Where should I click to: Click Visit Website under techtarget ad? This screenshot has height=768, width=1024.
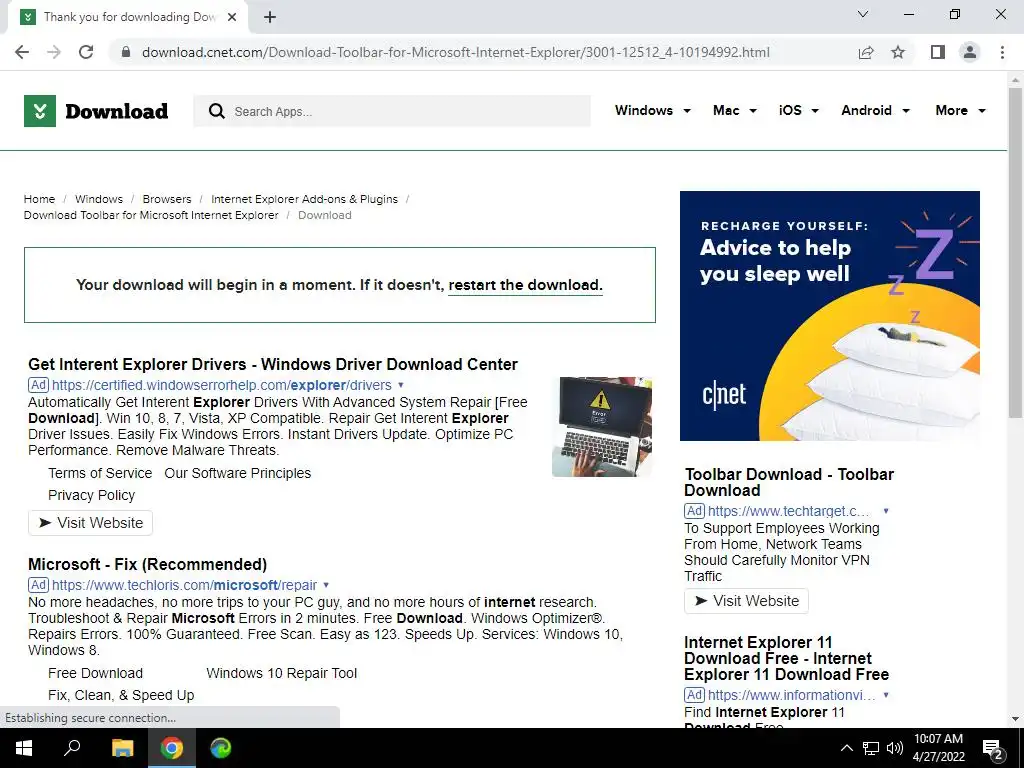746,601
